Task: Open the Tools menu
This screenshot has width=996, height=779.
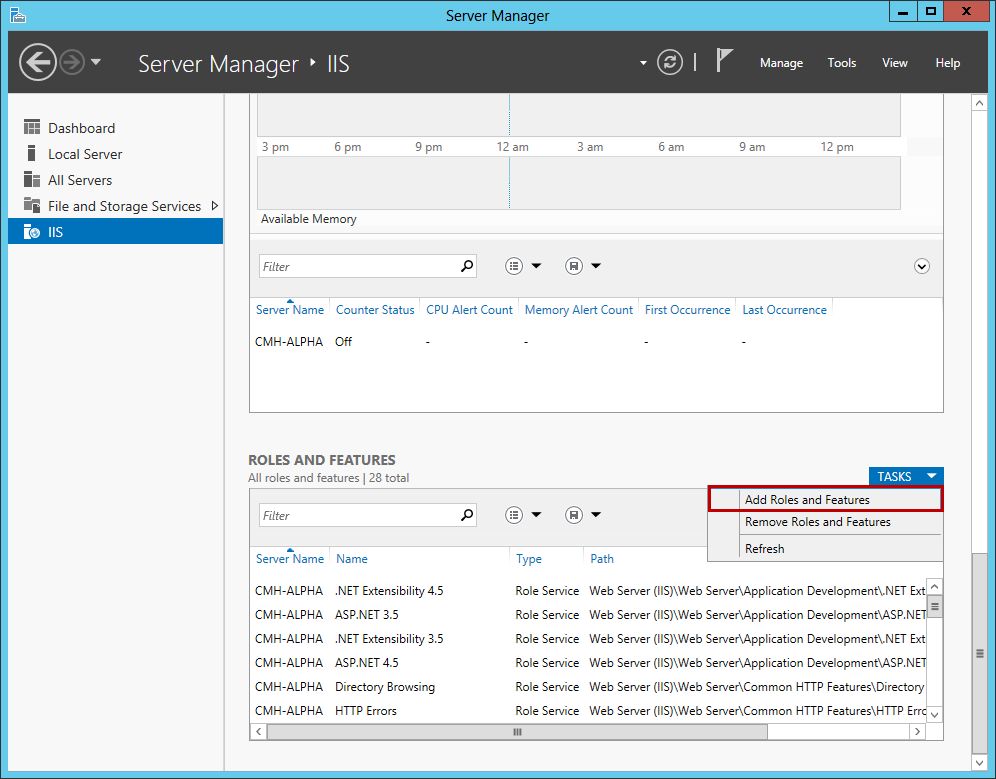Action: (x=841, y=63)
